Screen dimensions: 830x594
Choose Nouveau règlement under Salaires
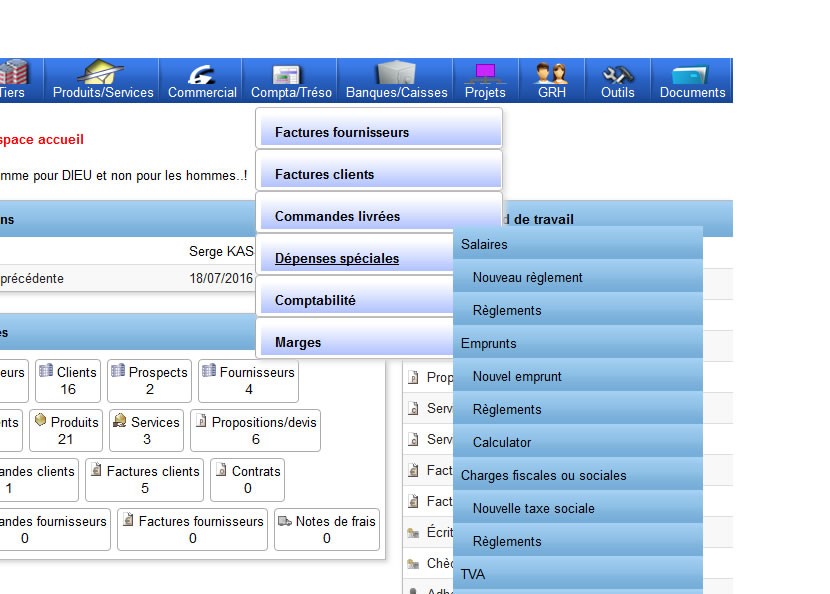(578, 277)
